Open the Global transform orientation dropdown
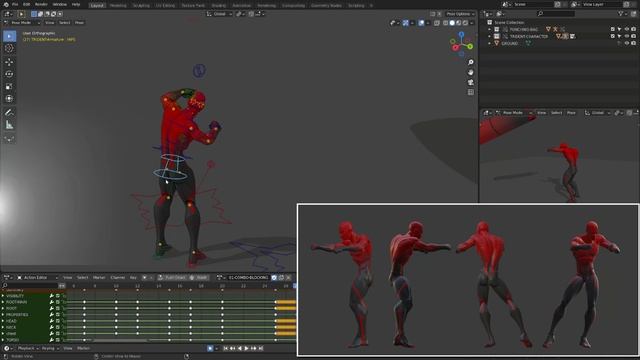 (219, 14)
